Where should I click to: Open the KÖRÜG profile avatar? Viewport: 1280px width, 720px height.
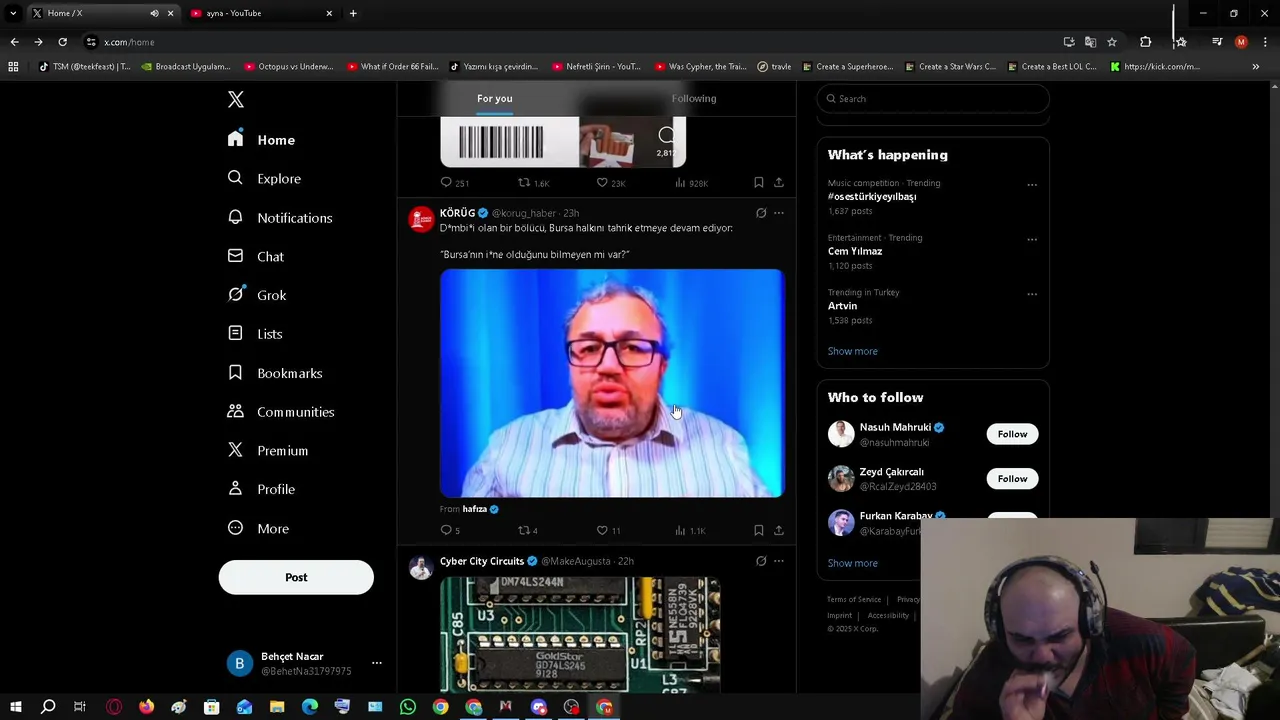coord(421,219)
